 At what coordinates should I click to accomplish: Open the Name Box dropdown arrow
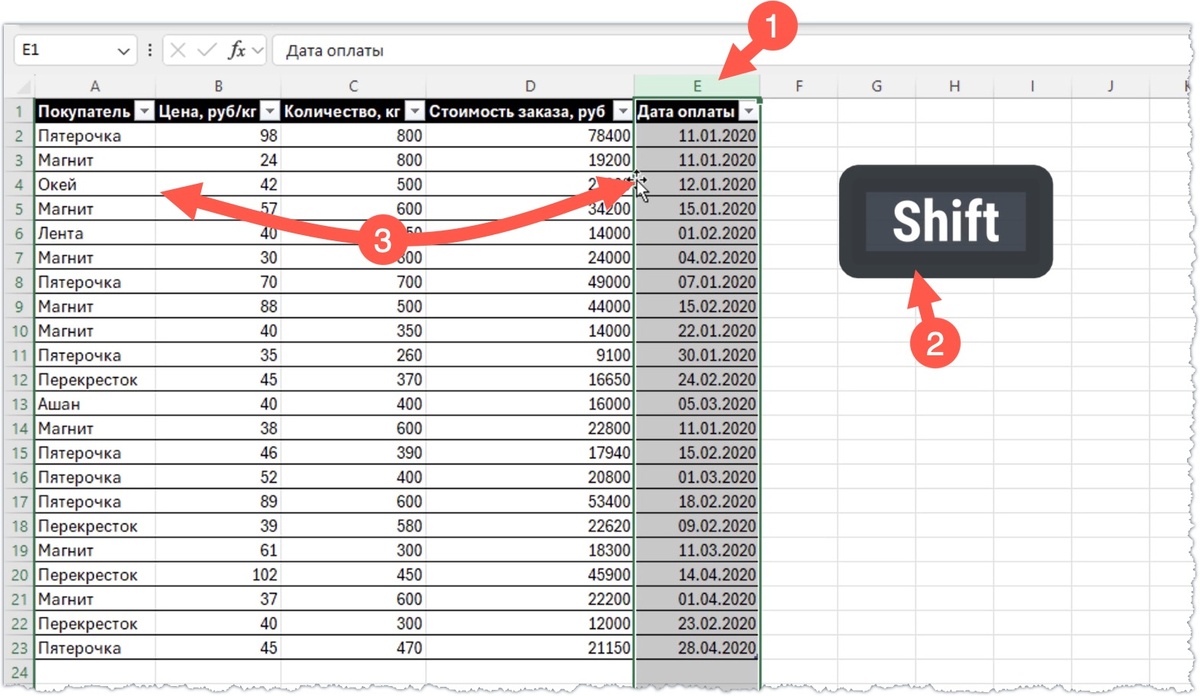tap(124, 51)
